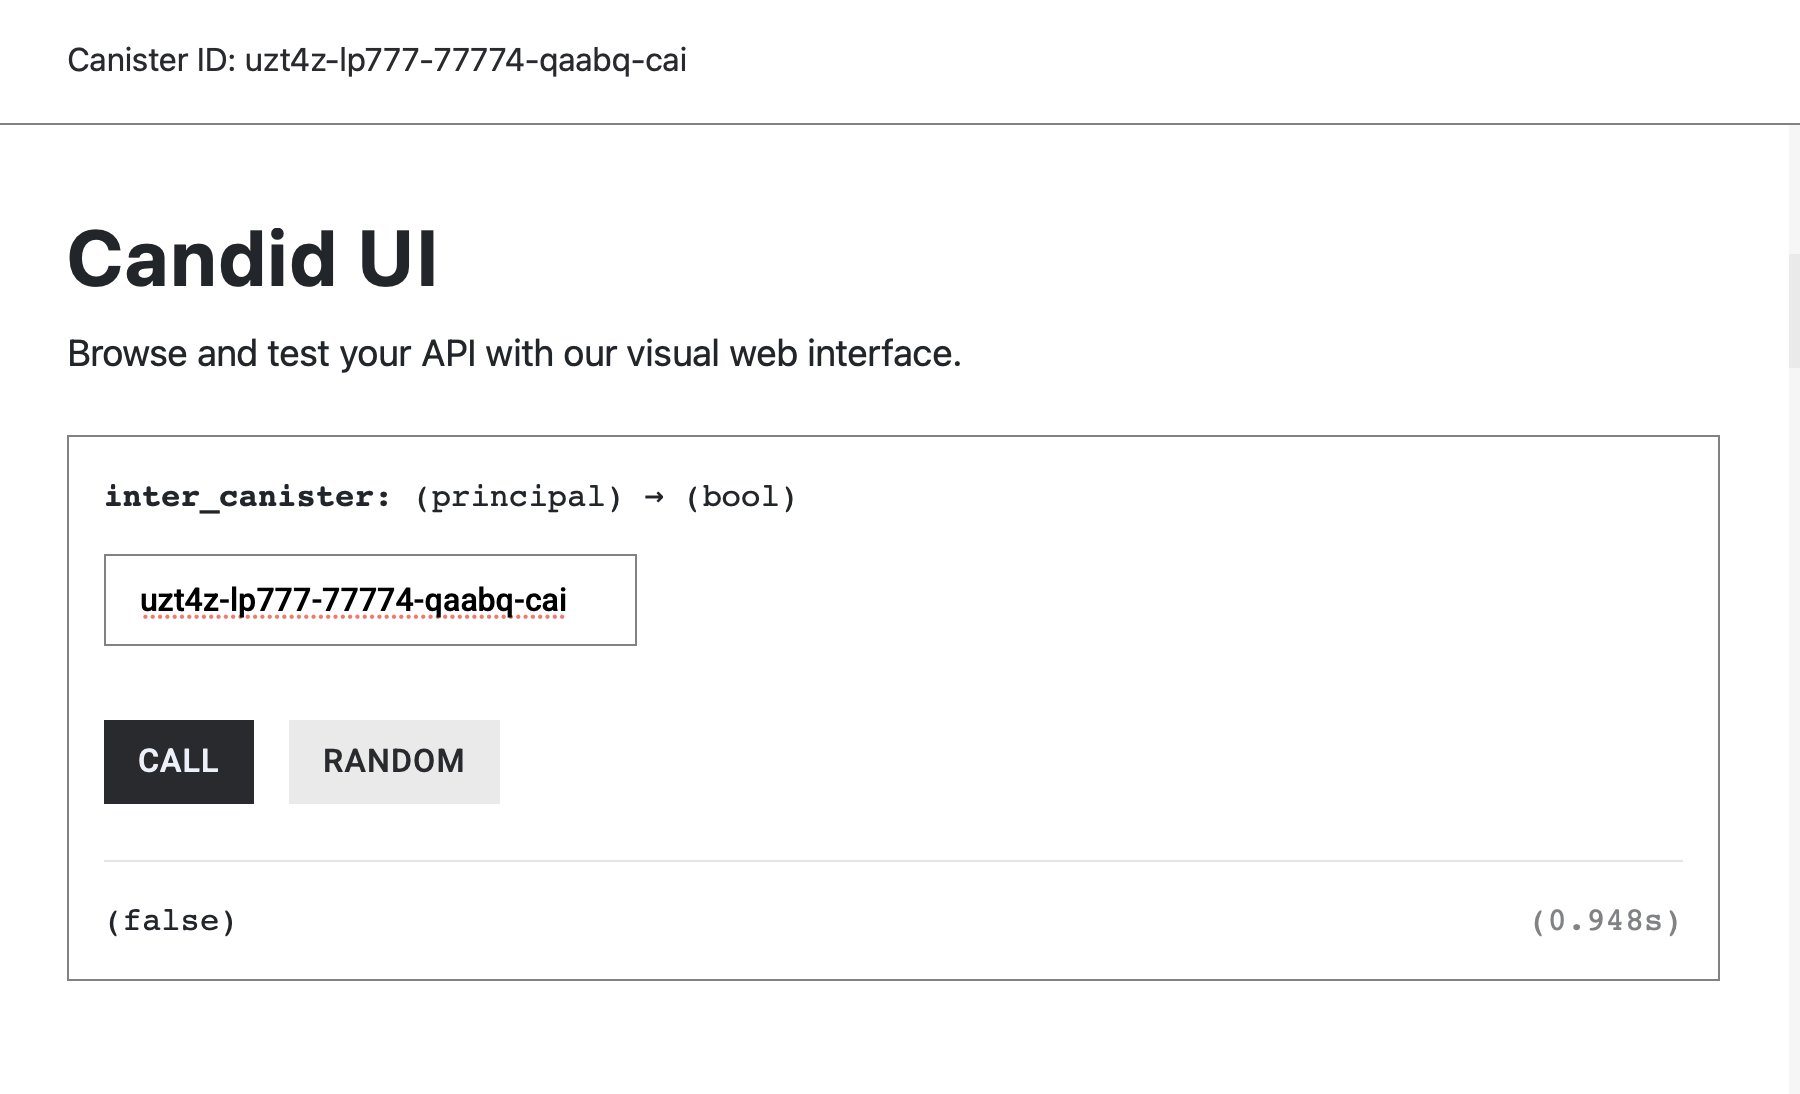This screenshot has height=1094, width=1800.
Task: Click the arrow in the method signature
Action: (x=654, y=496)
